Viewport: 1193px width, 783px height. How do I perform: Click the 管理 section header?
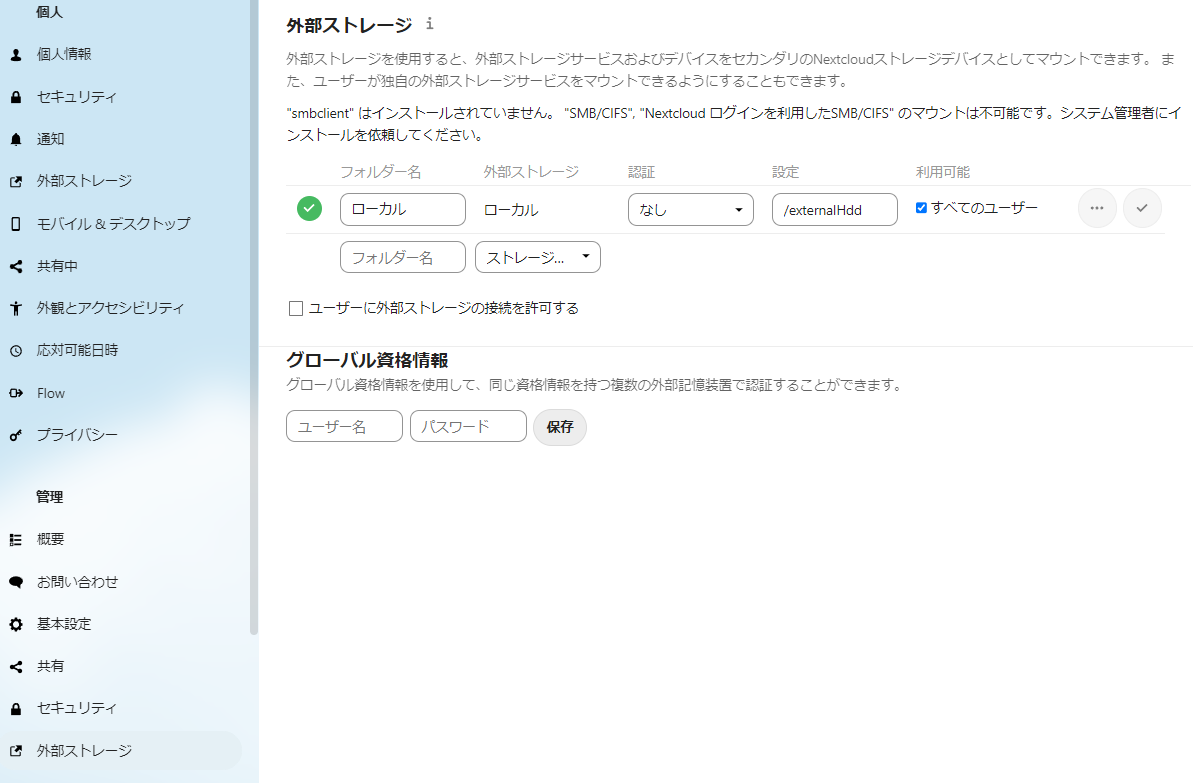(49, 497)
